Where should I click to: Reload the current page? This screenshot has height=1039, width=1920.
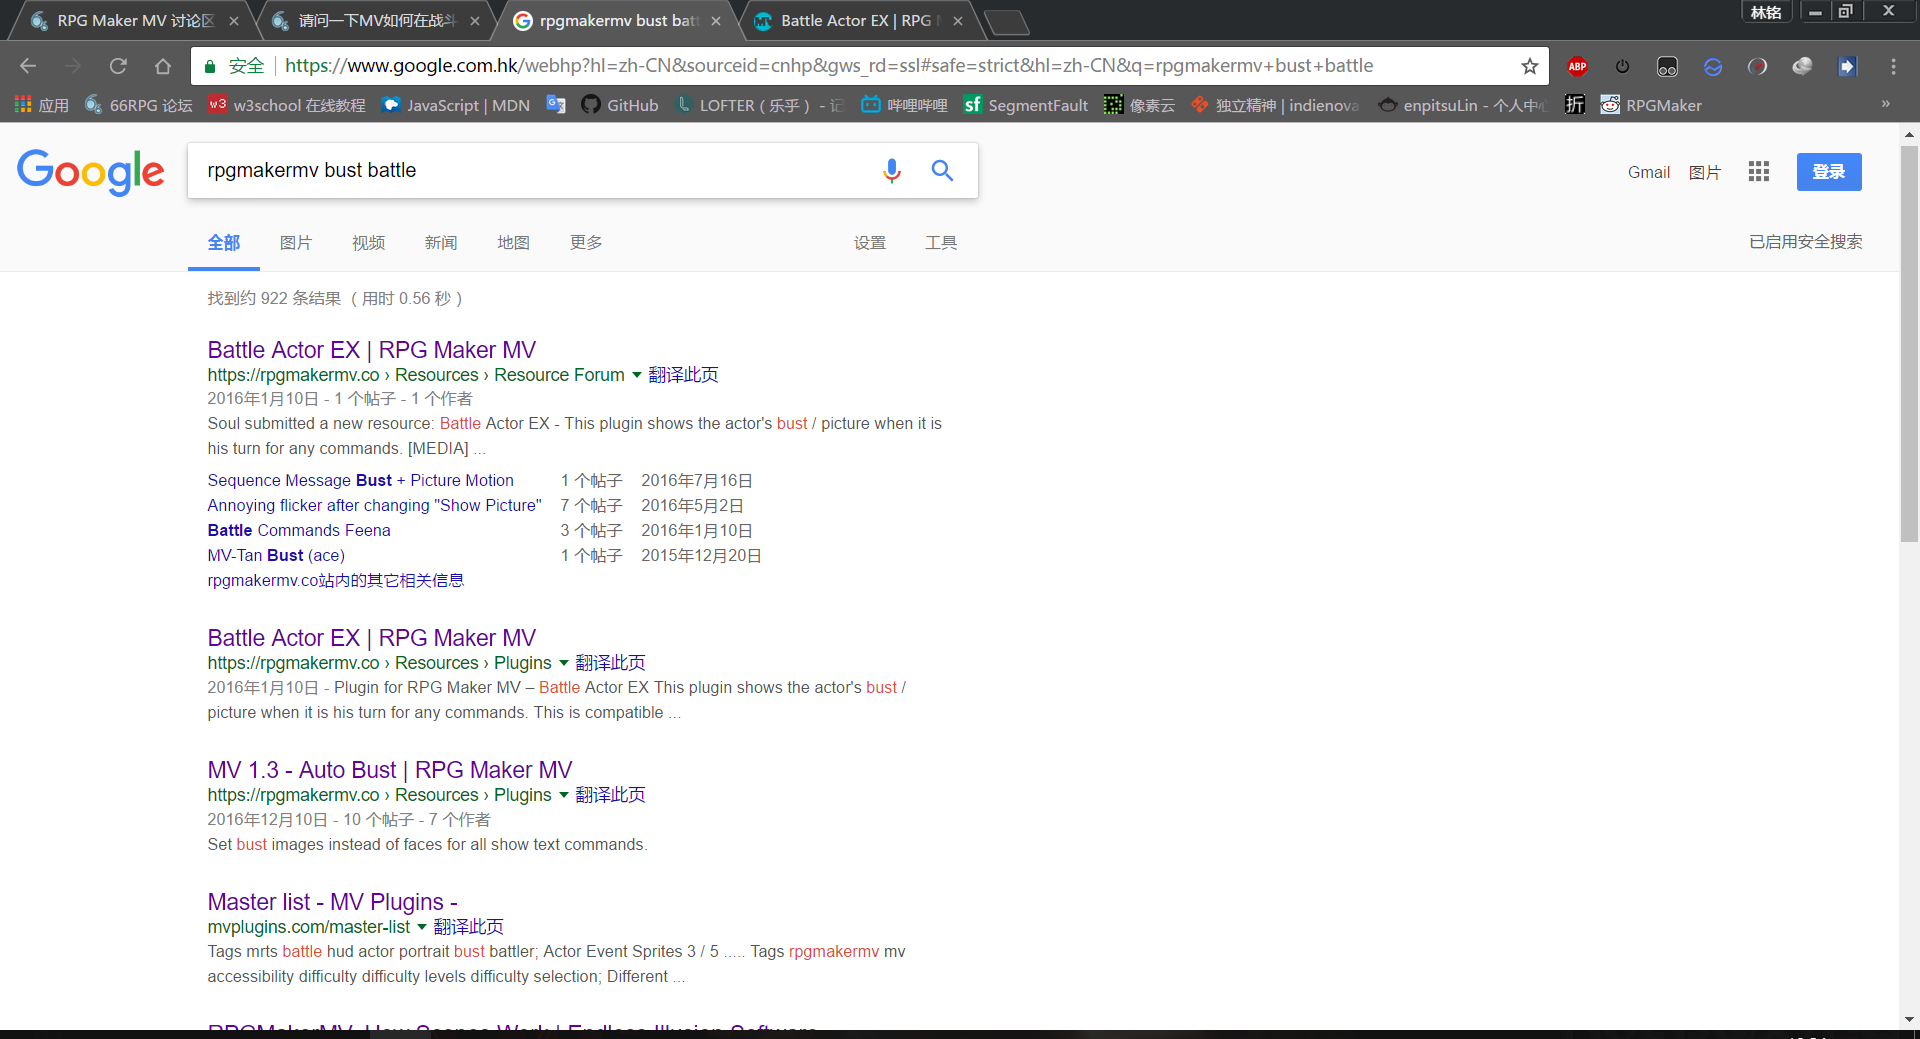click(x=118, y=66)
